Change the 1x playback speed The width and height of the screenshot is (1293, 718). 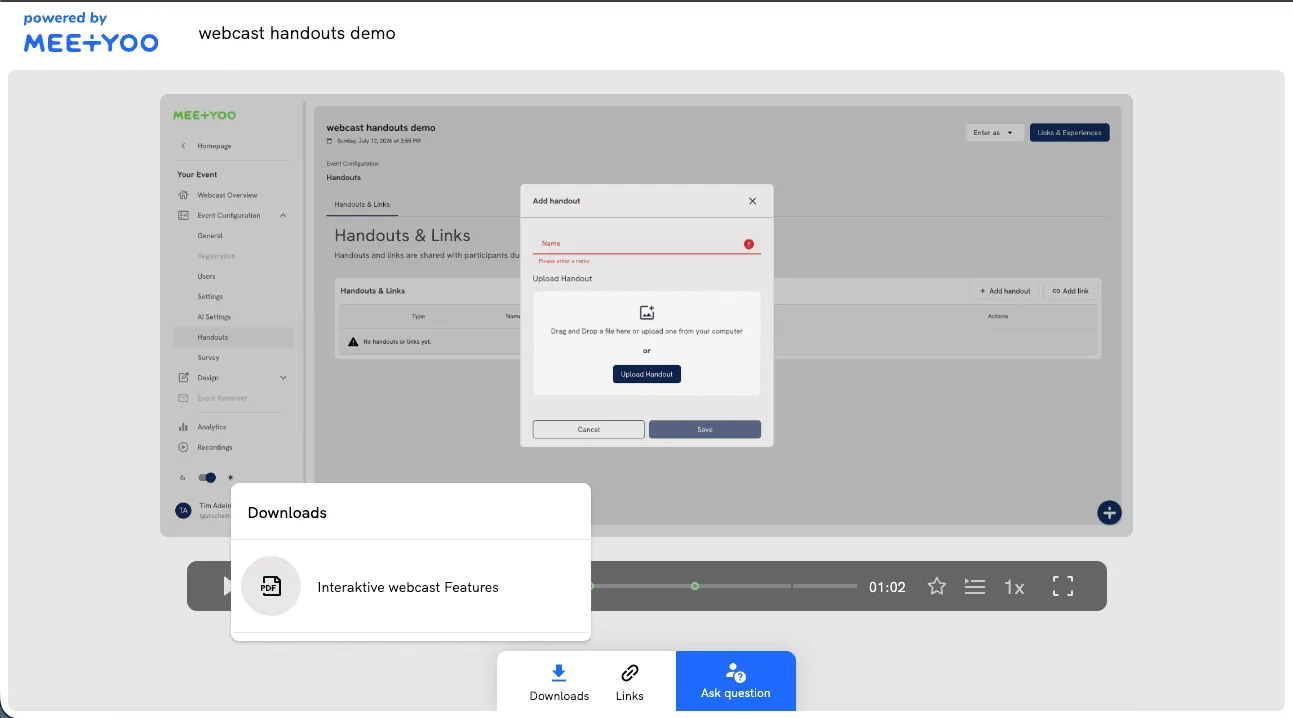click(1014, 587)
